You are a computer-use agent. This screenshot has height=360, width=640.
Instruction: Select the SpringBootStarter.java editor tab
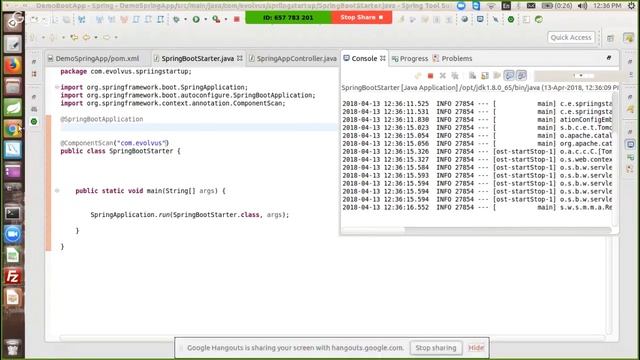pos(198,59)
